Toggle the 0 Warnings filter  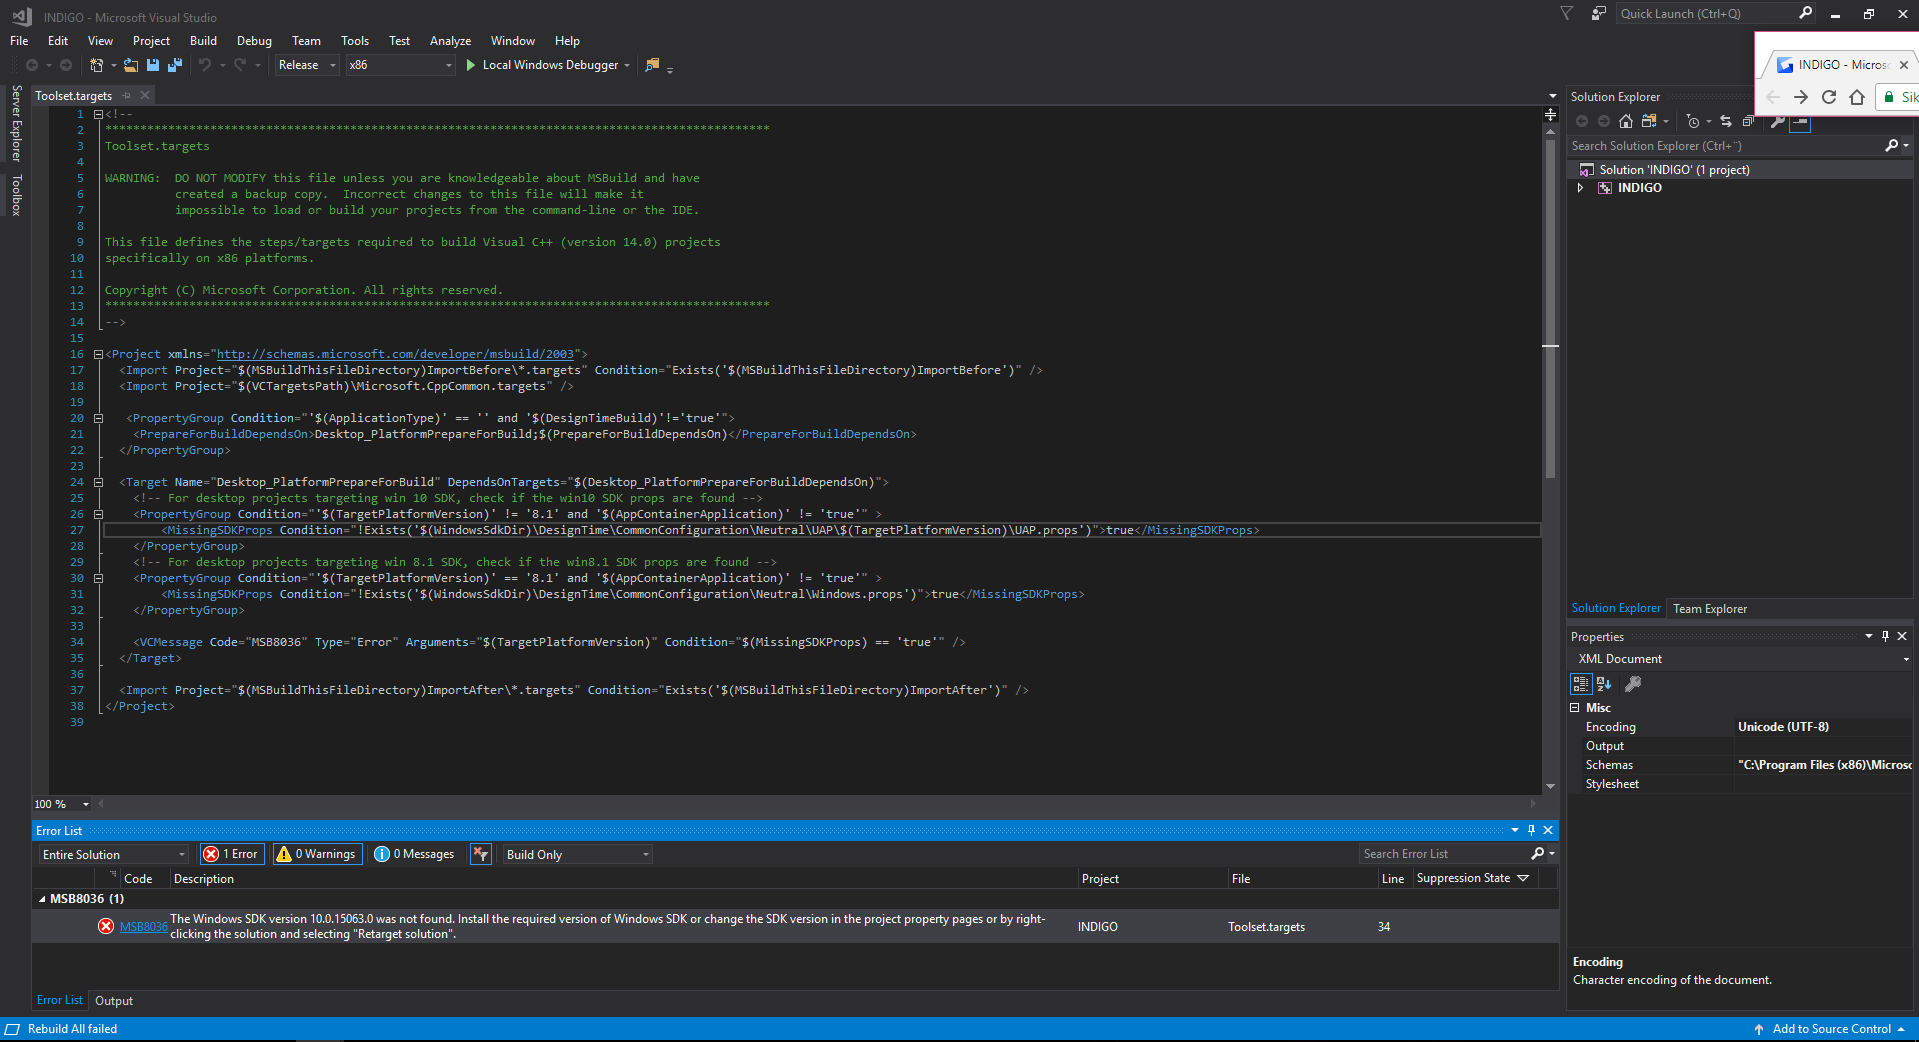[x=317, y=854]
